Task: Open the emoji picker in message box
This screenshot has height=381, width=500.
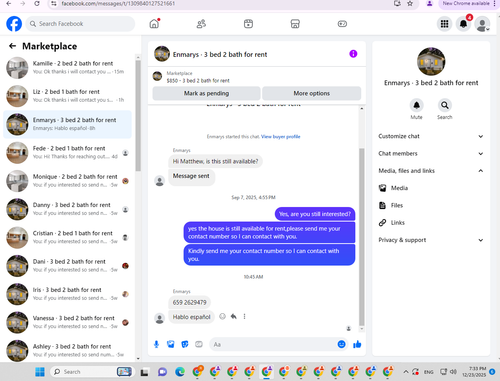Action: [341, 344]
